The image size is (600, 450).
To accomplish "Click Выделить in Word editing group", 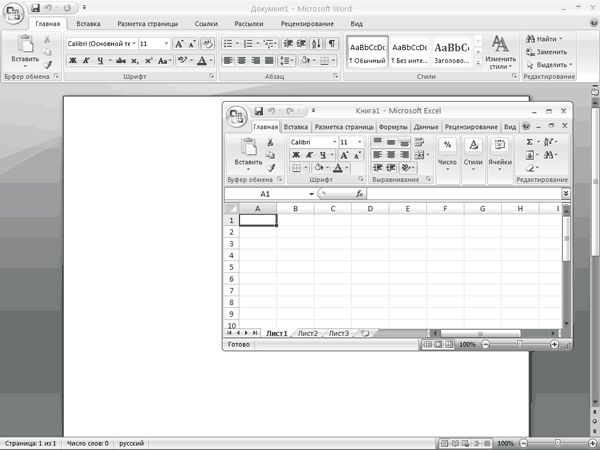I will point(549,65).
